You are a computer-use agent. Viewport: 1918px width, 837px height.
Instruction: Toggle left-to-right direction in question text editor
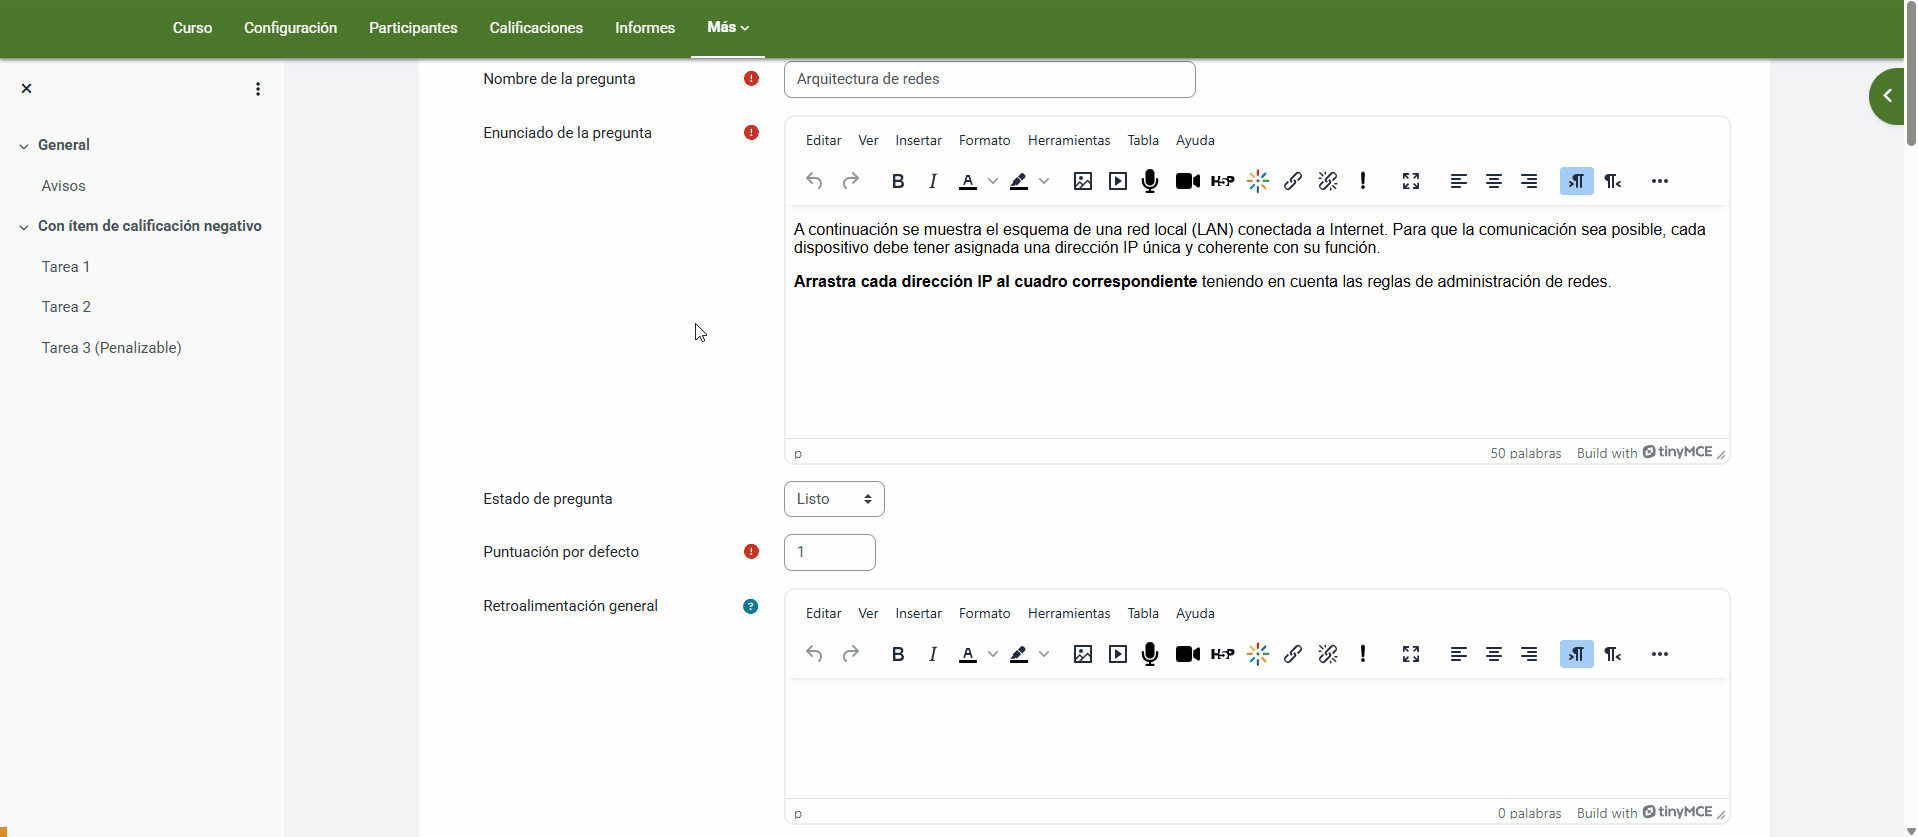[1577, 181]
